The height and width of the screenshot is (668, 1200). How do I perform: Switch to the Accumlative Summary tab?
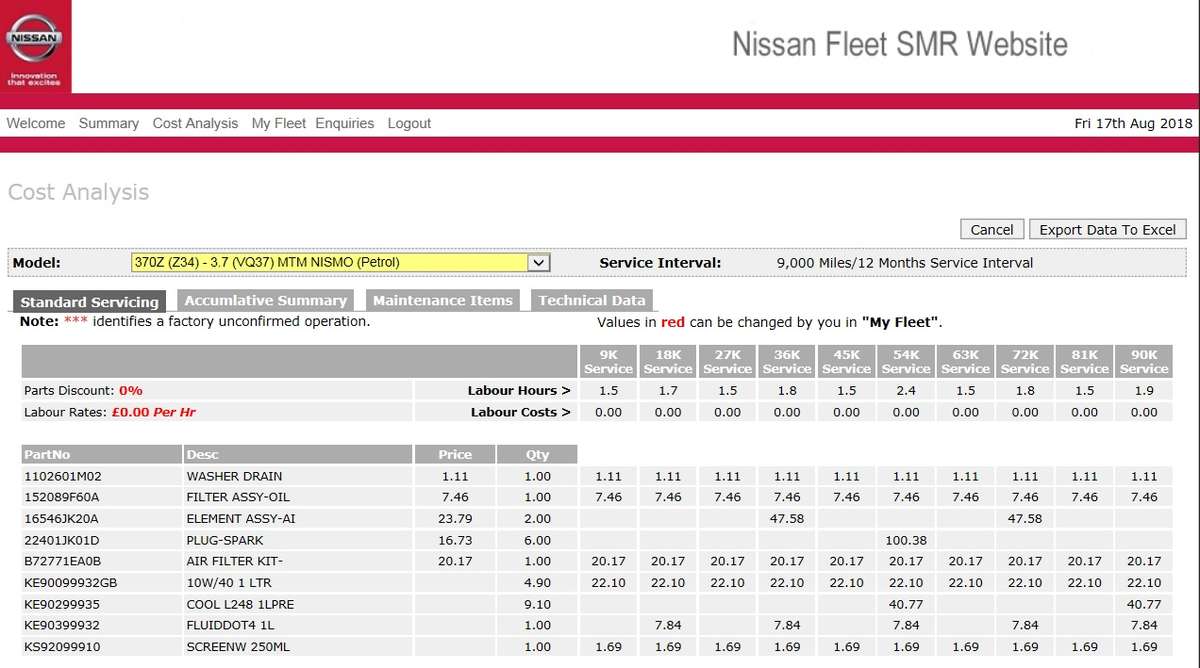coord(265,300)
